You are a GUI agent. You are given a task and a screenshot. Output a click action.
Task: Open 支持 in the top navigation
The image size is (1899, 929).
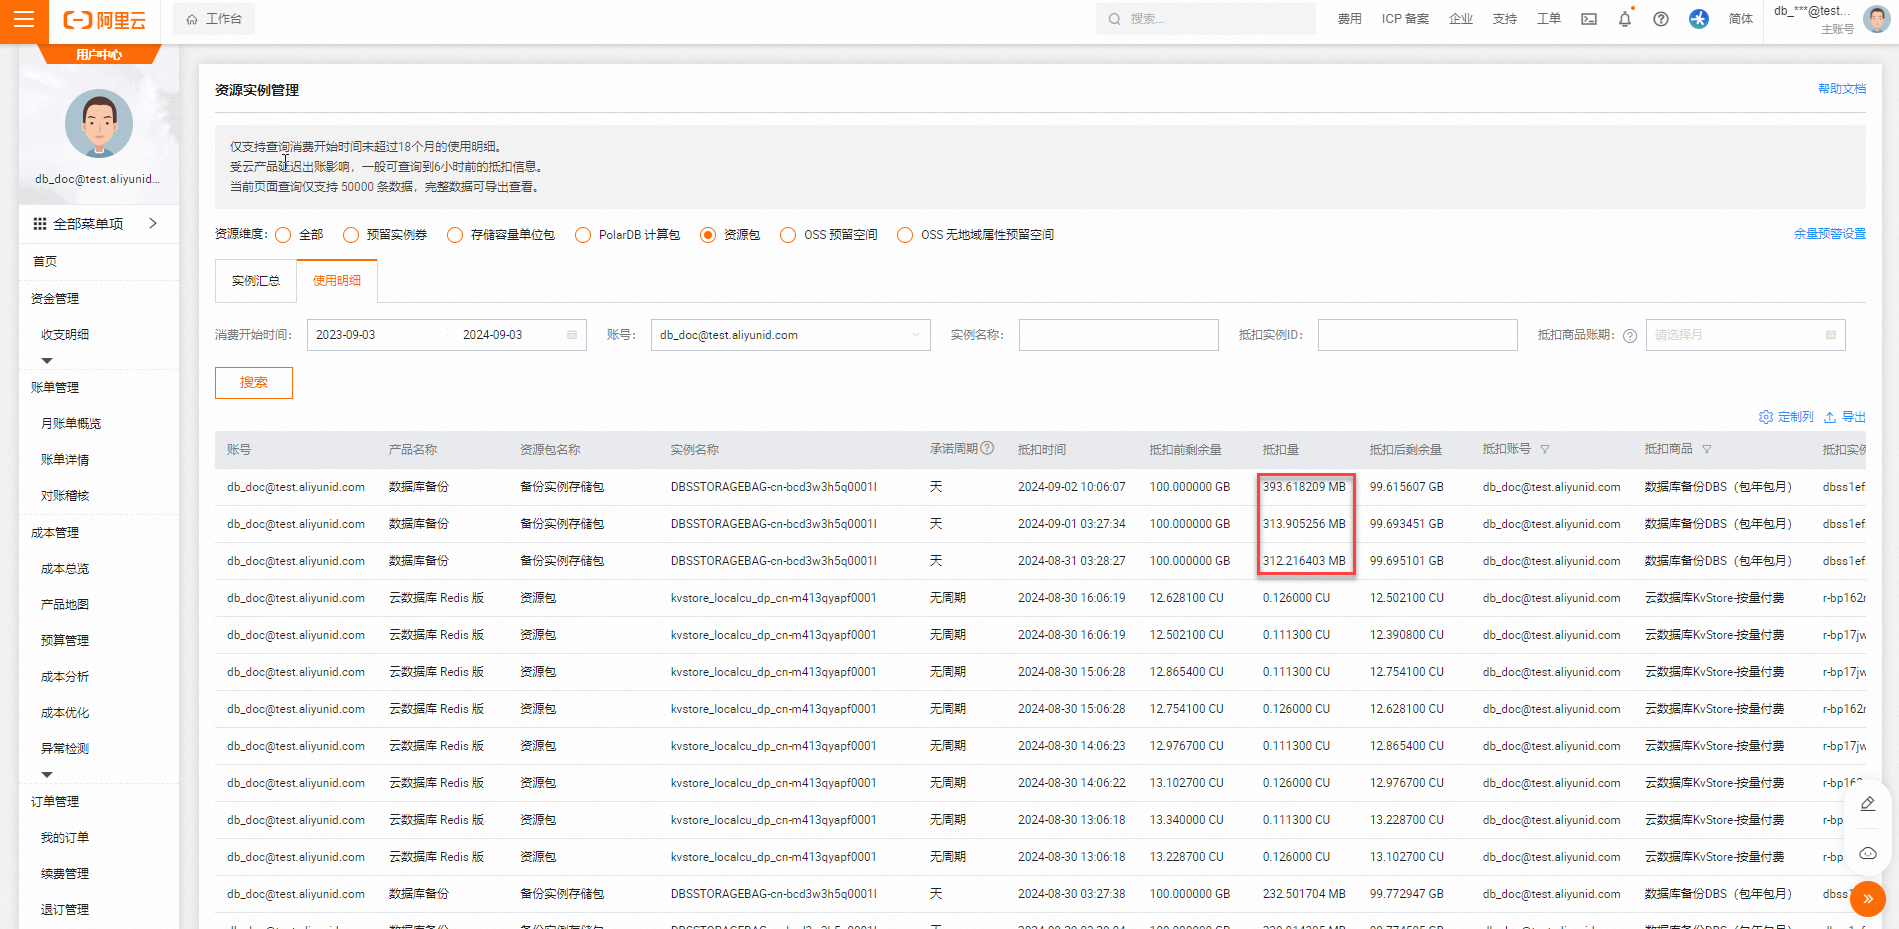coord(1505,19)
